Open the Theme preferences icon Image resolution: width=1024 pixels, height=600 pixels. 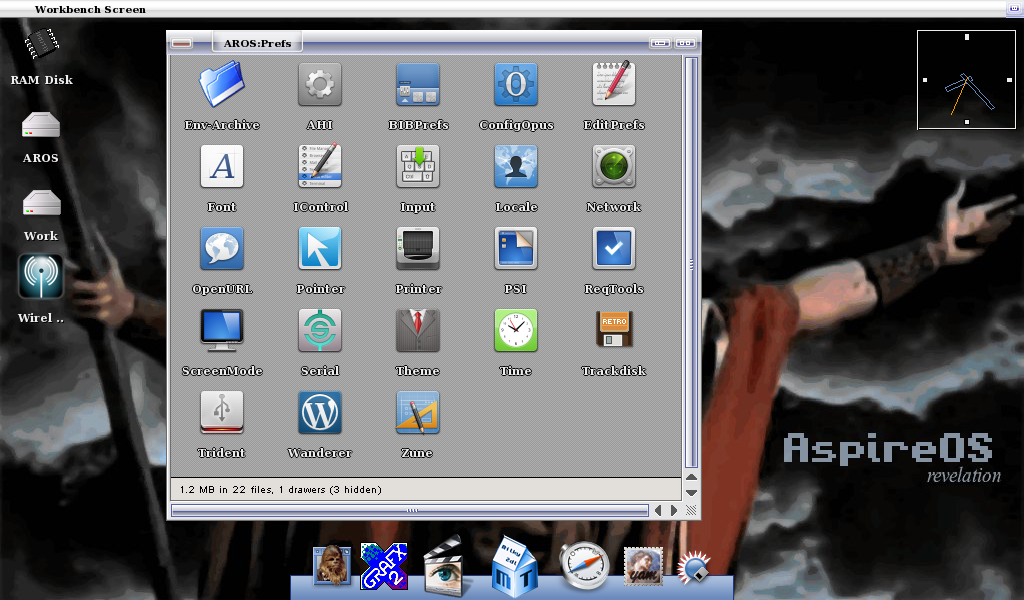pyautogui.click(x=417, y=331)
